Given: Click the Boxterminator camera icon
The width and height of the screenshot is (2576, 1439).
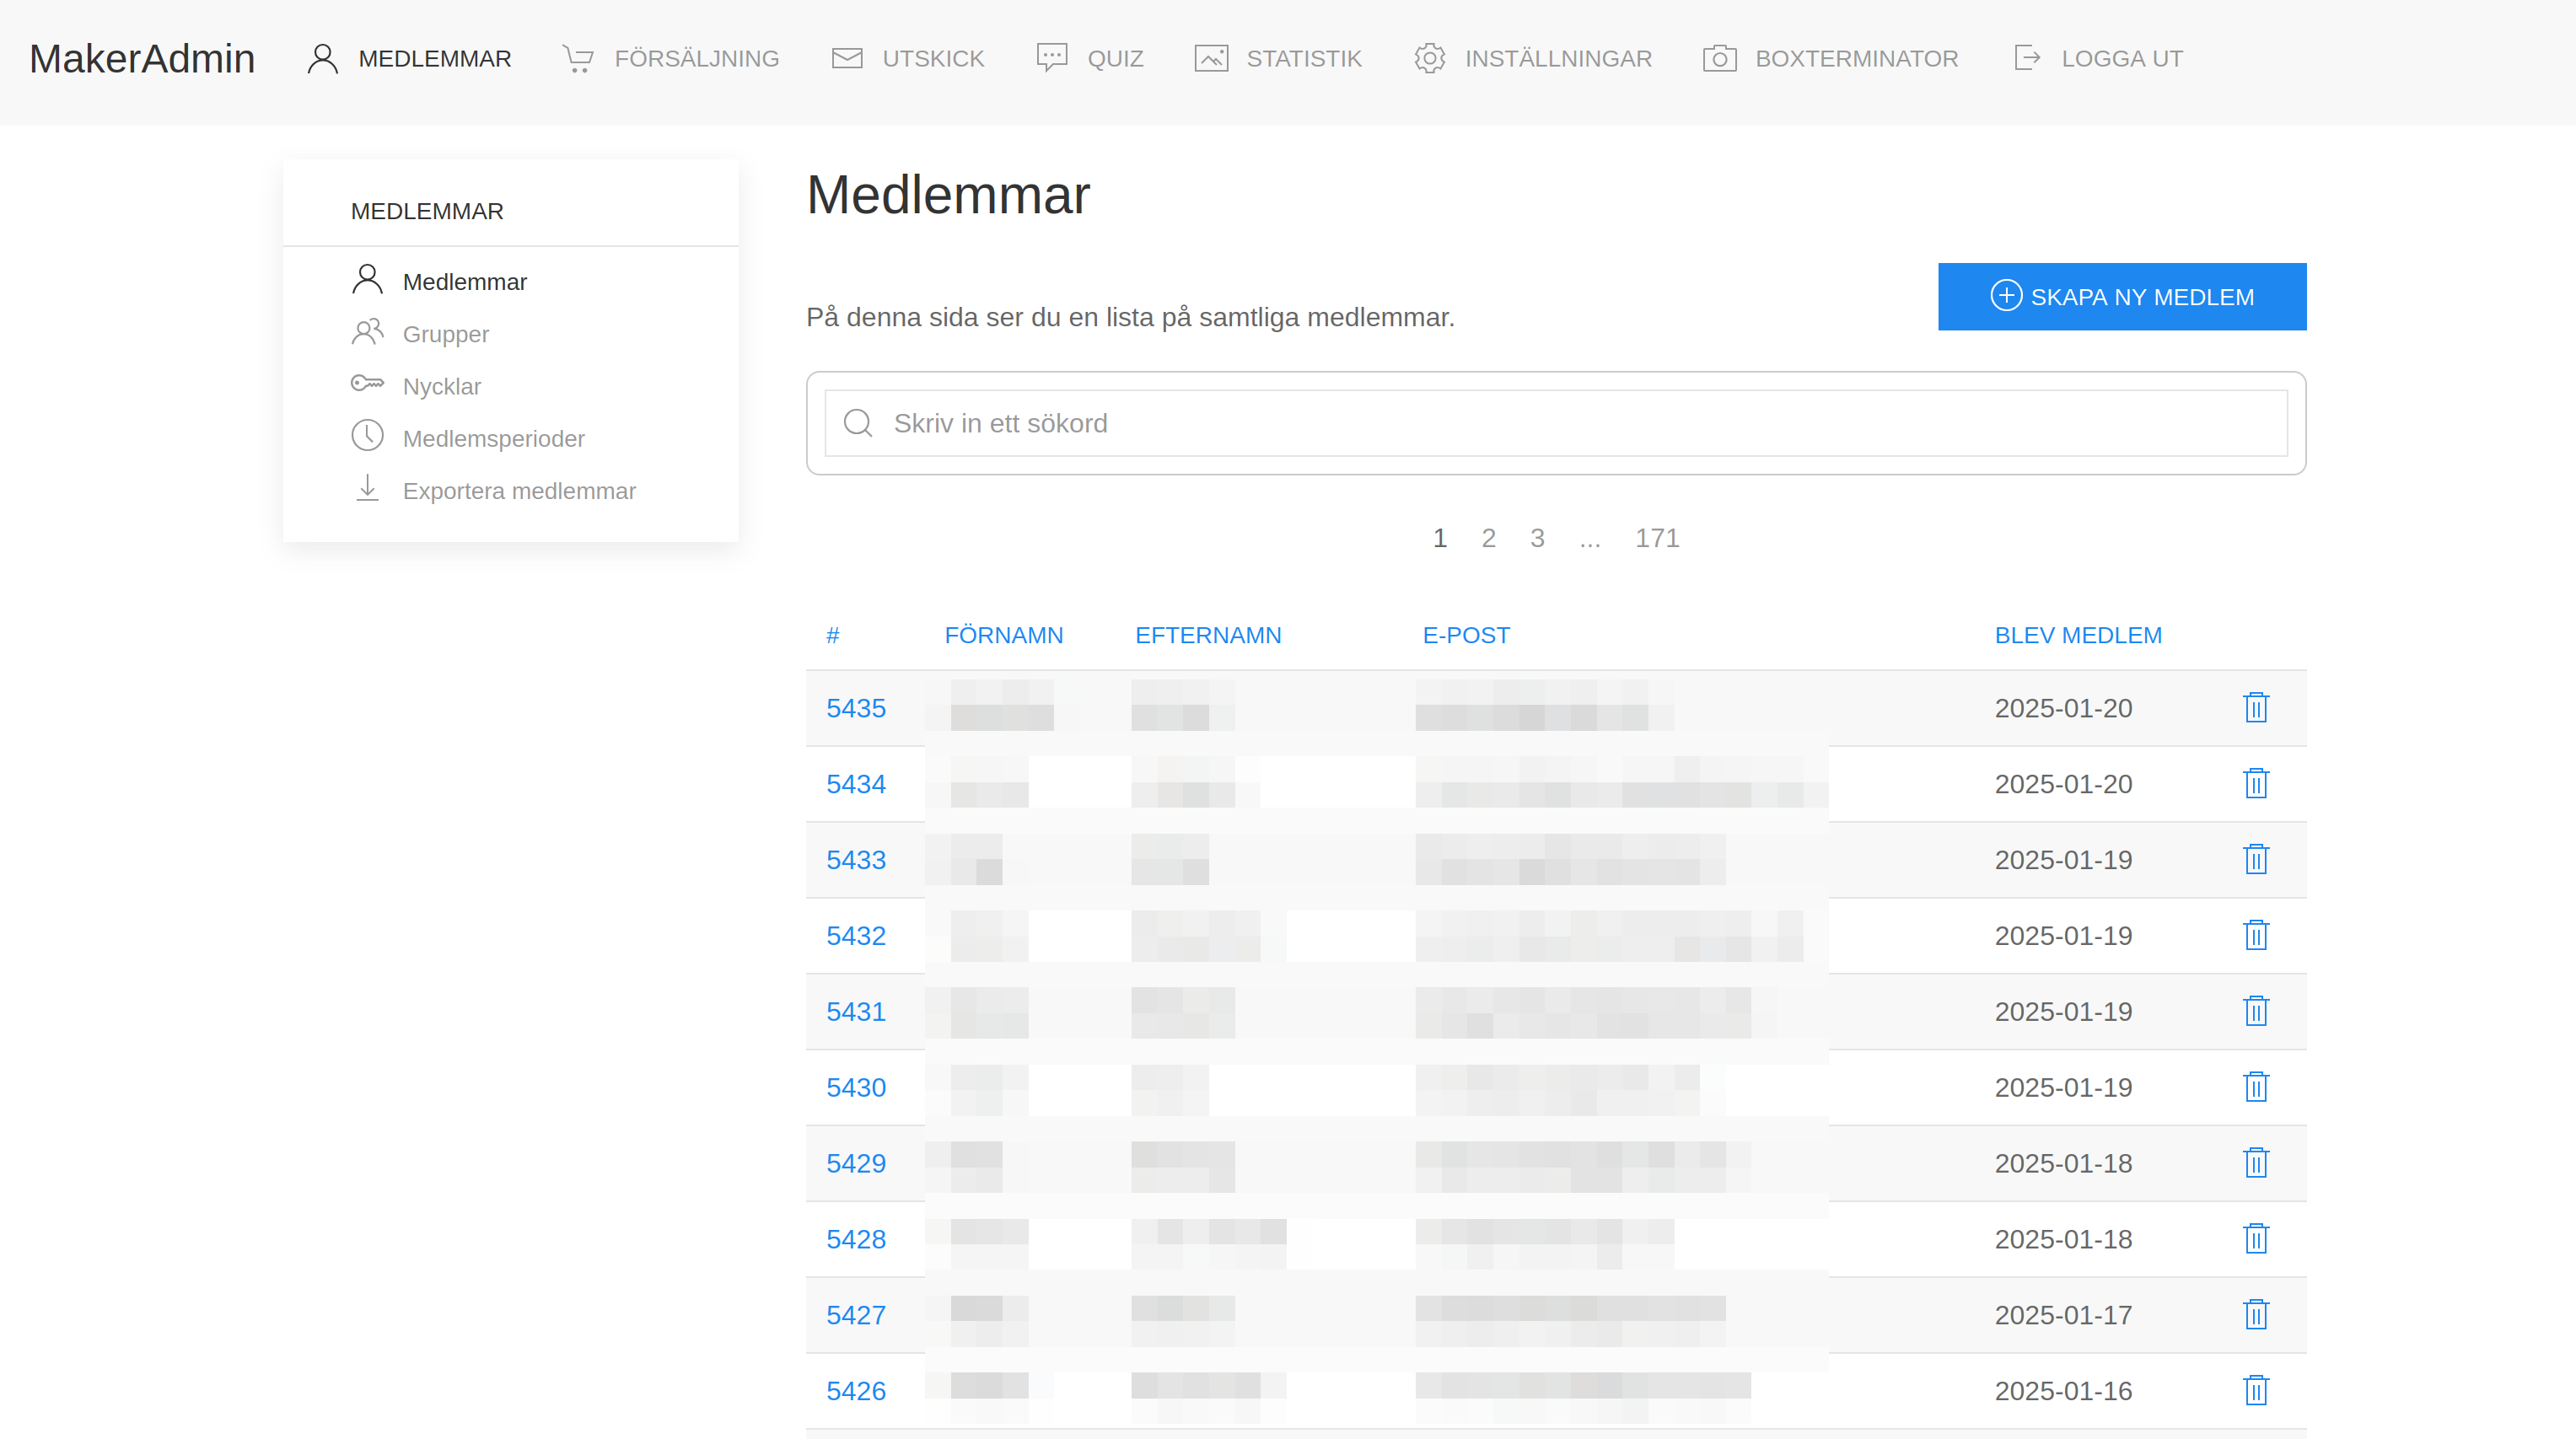Looking at the screenshot, I should coord(1719,59).
